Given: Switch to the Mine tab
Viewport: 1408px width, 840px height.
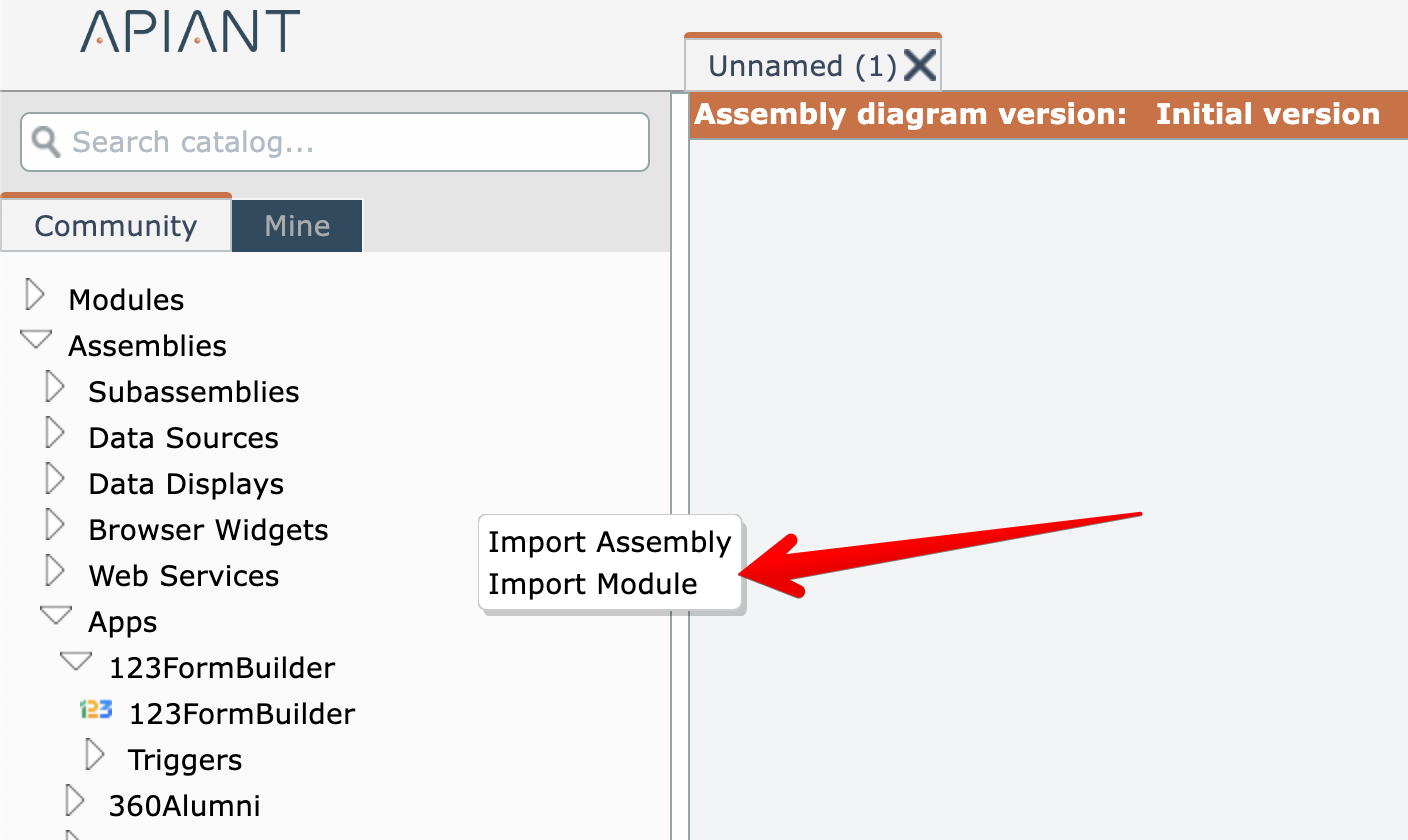Looking at the screenshot, I should click(x=297, y=226).
